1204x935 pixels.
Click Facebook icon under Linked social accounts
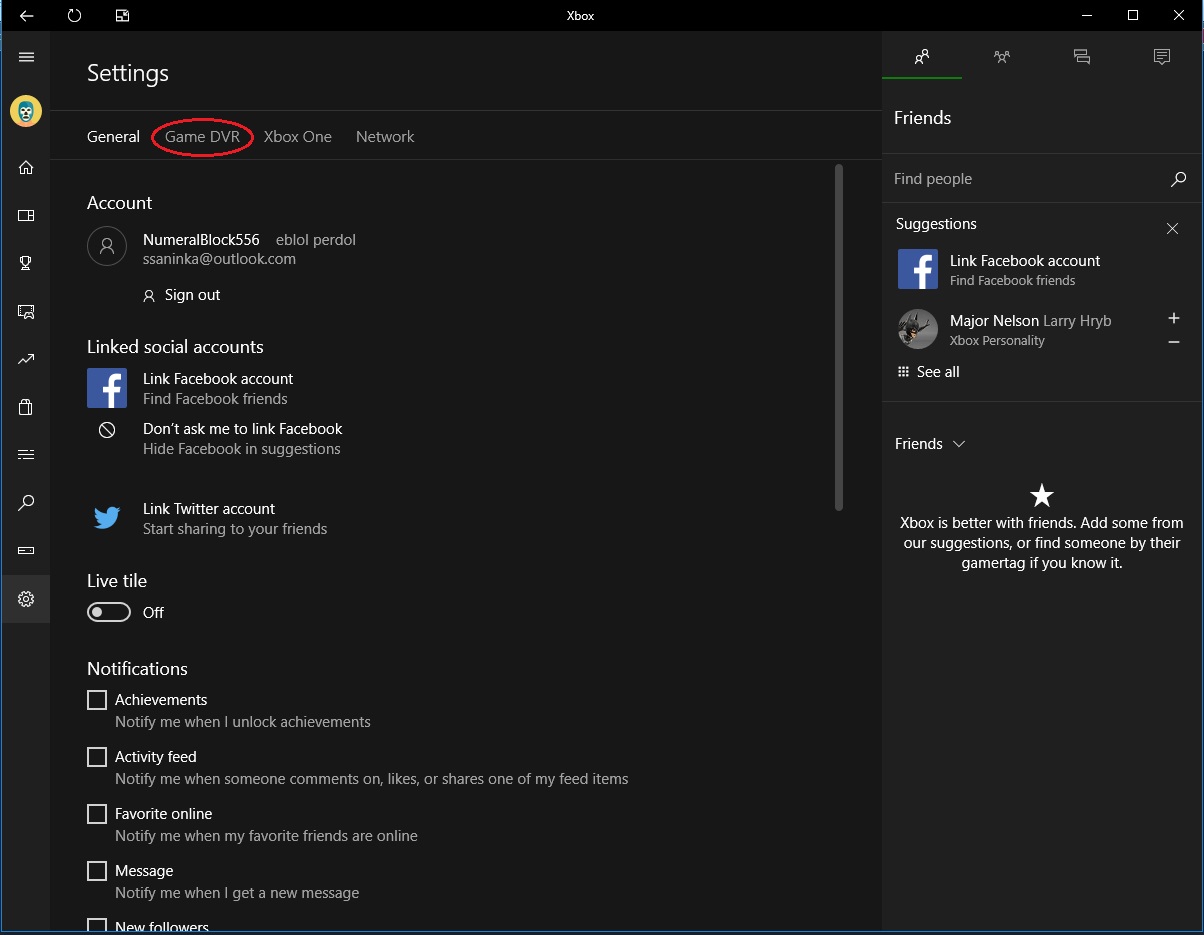pos(107,388)
